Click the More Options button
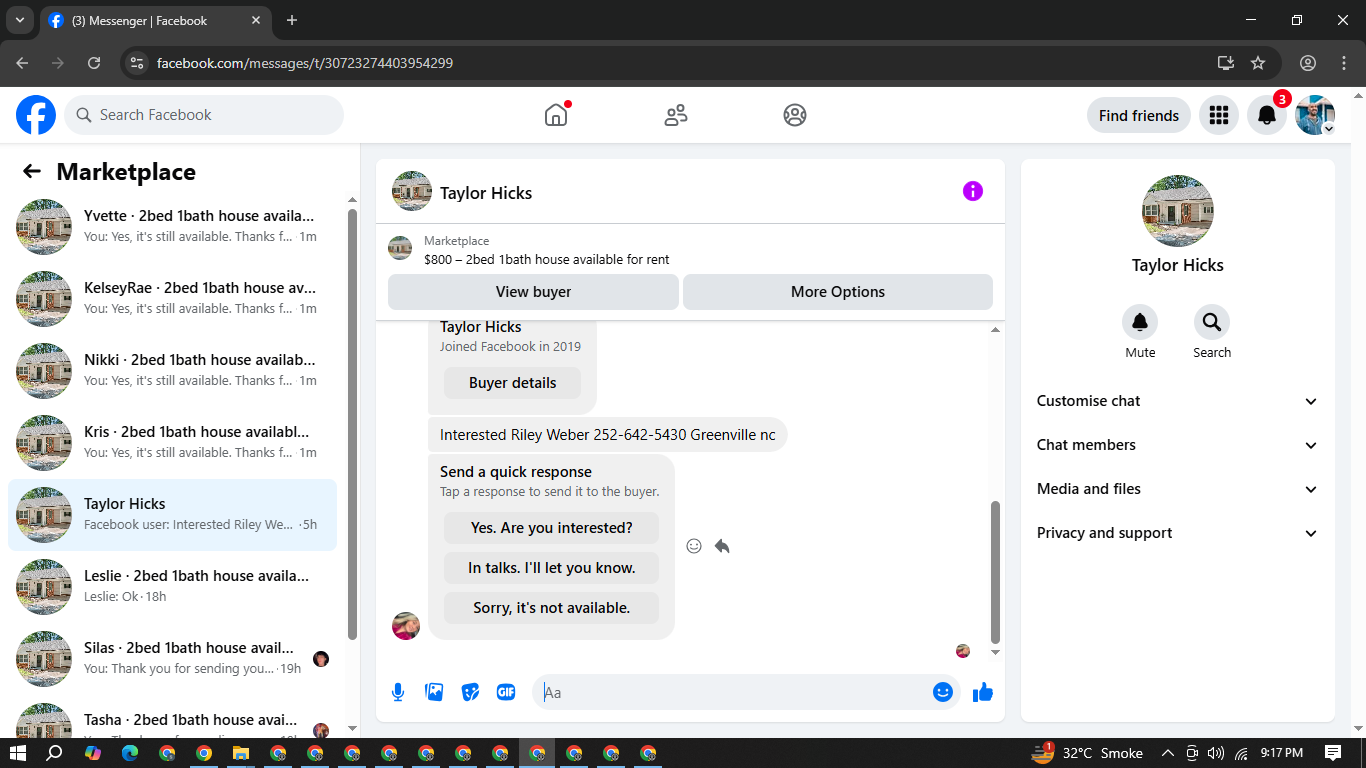 (x=838, y=292)
